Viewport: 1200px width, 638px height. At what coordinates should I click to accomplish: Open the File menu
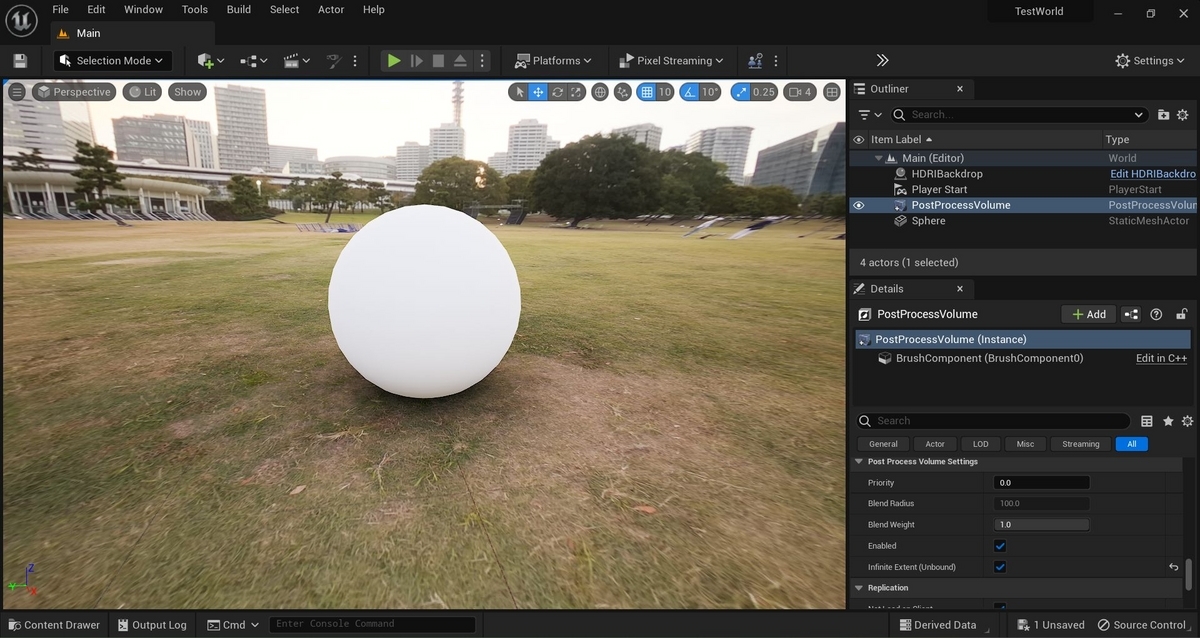60,10
